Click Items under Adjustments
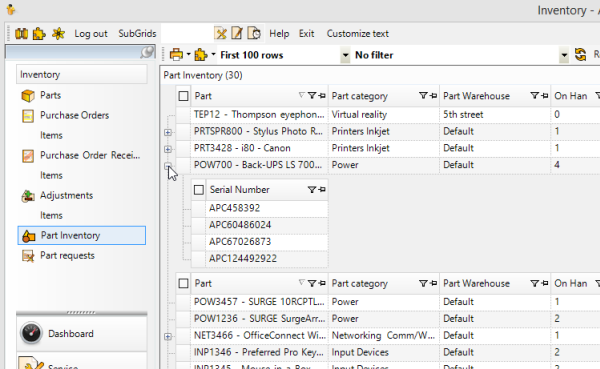The width and height of the screenshot is (600, 369). 51,215
